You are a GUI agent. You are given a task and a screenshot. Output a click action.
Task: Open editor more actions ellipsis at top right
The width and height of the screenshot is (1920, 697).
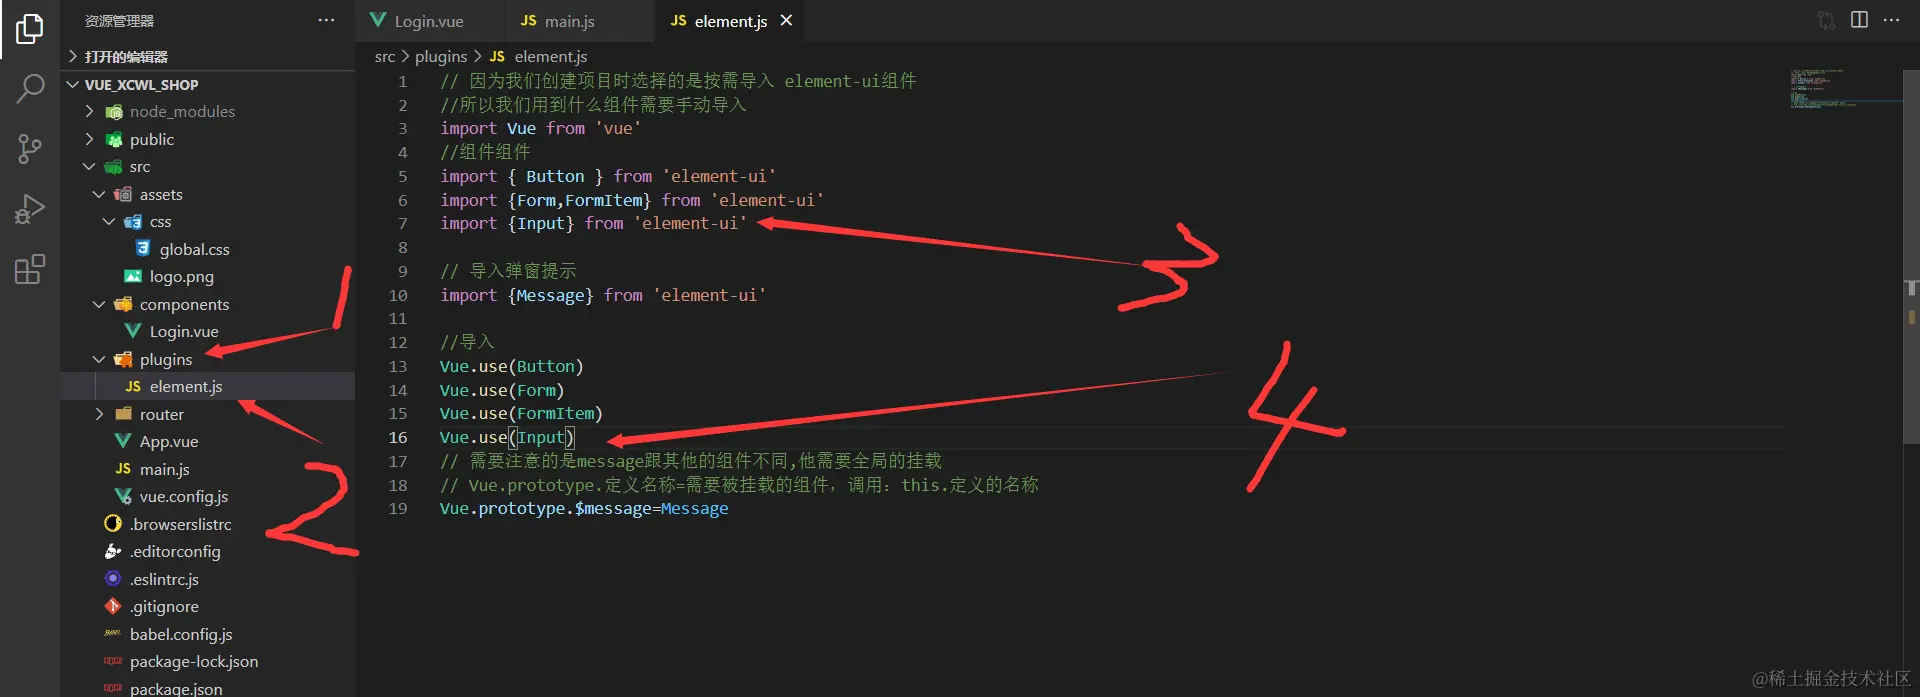click(1891, 20)
